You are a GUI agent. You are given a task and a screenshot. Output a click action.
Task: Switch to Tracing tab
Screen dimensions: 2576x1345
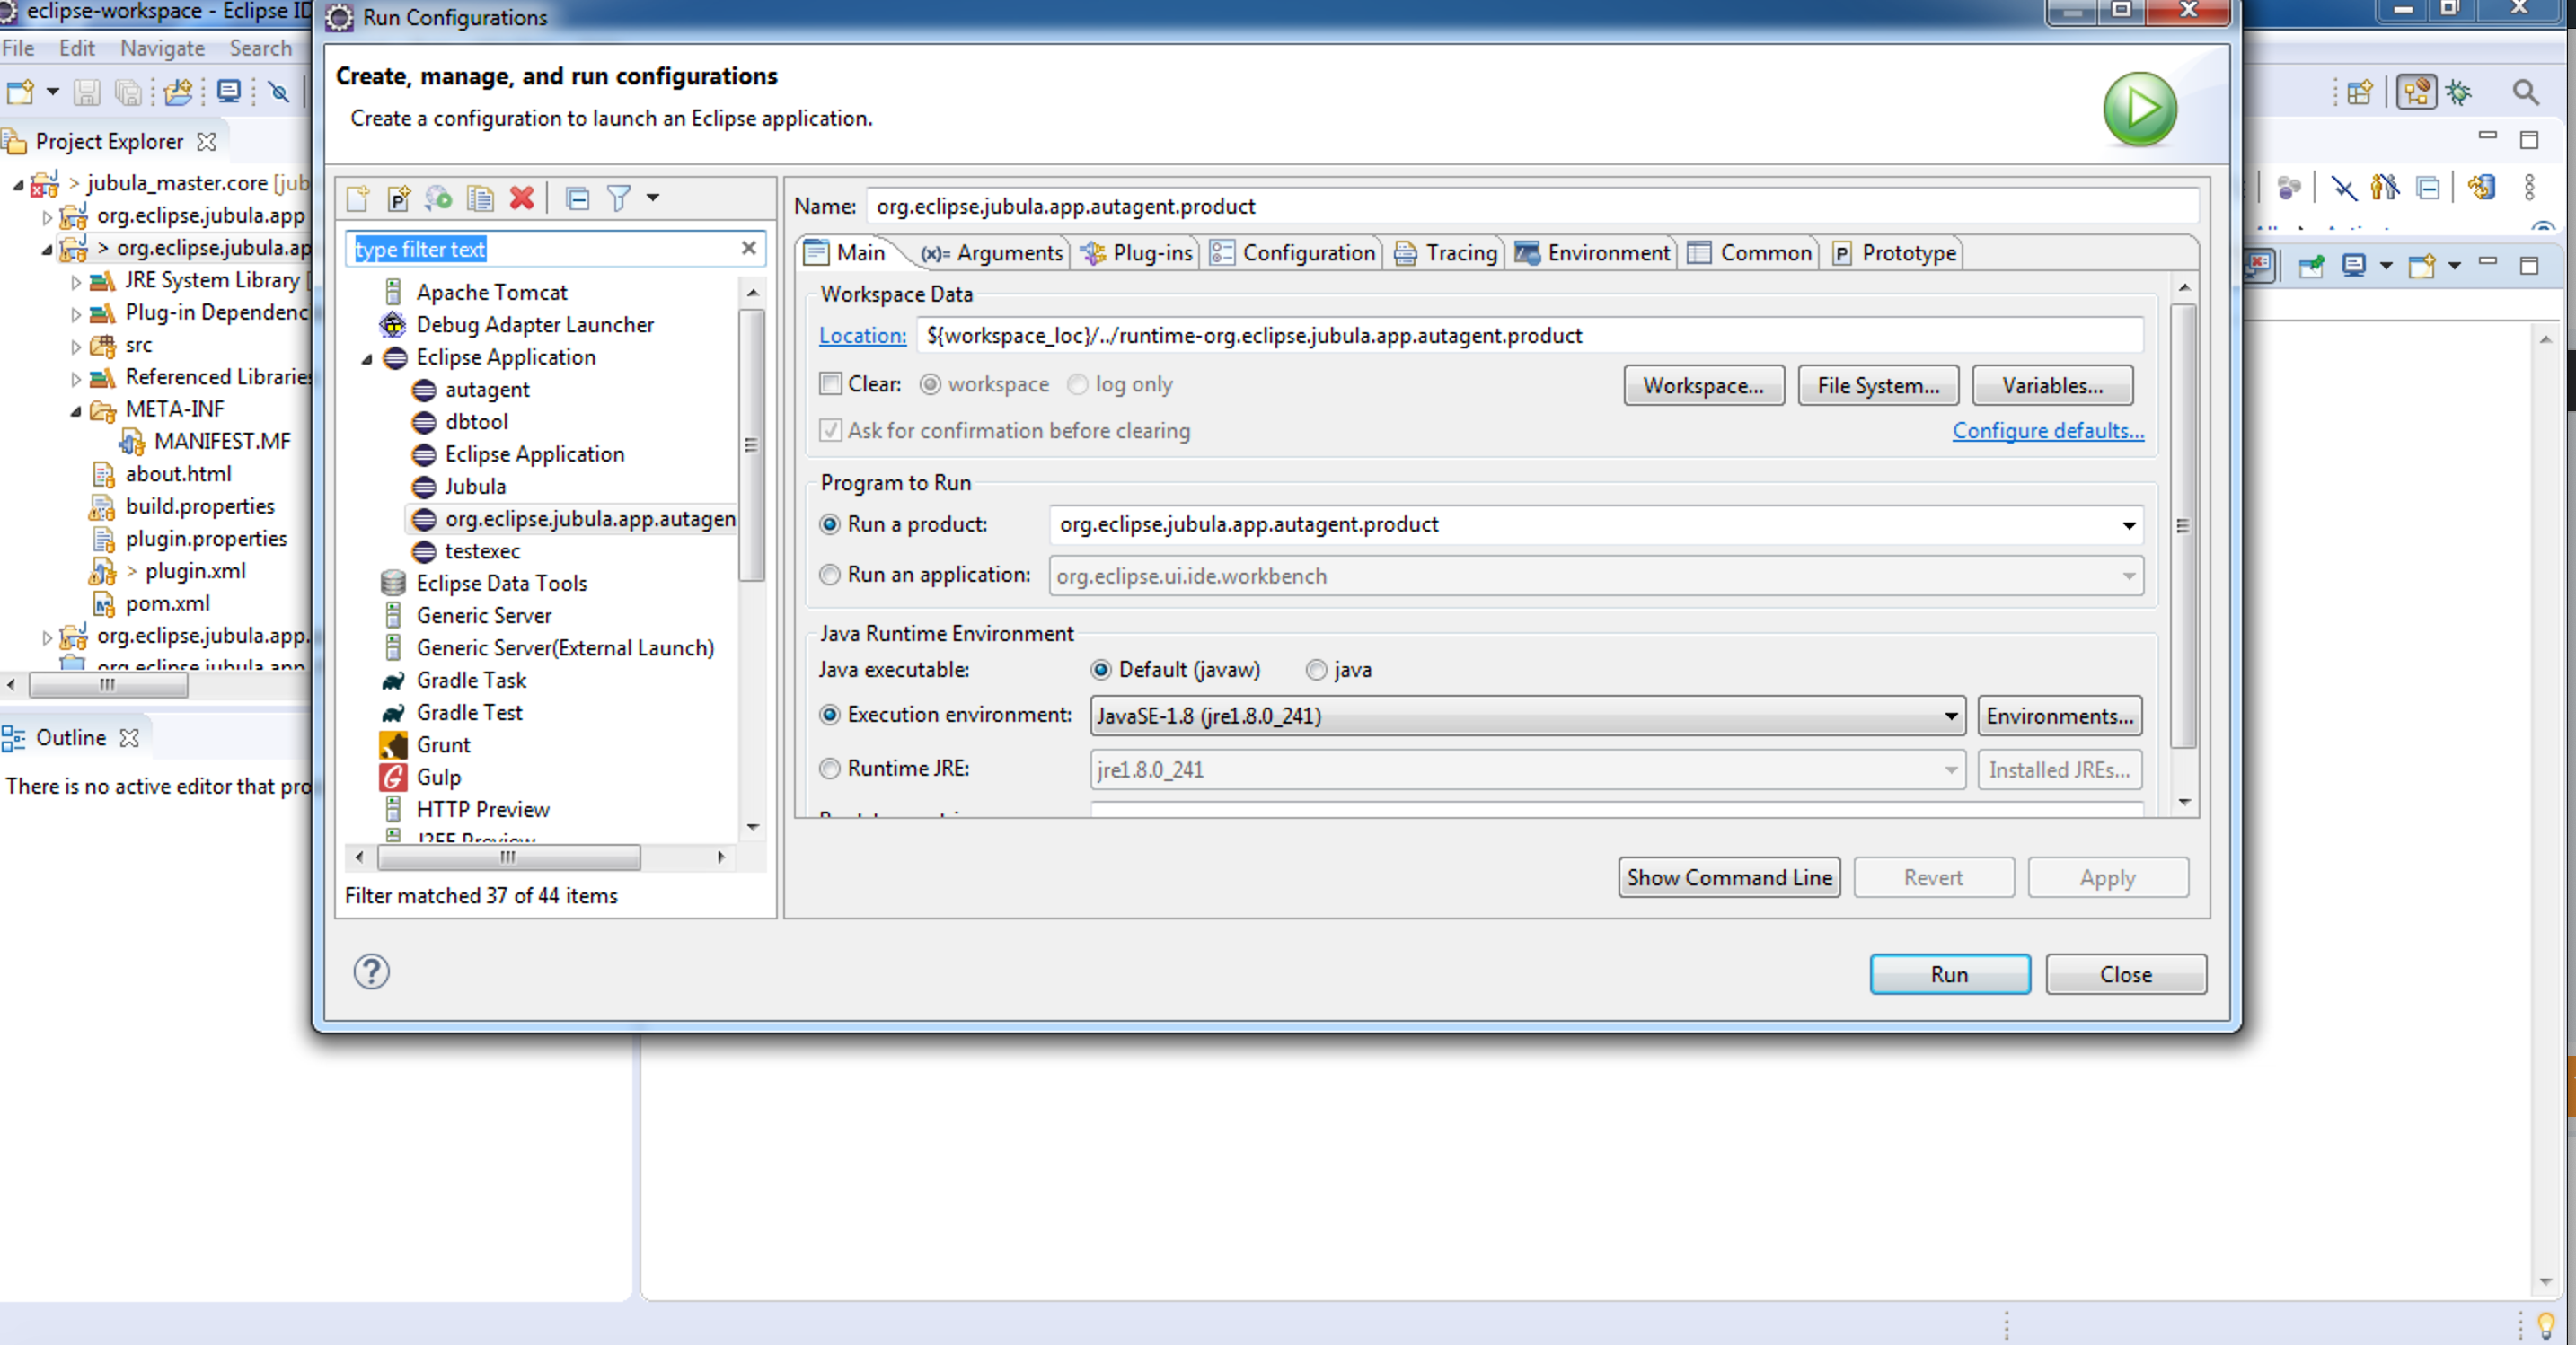[x=1446, y=253]
